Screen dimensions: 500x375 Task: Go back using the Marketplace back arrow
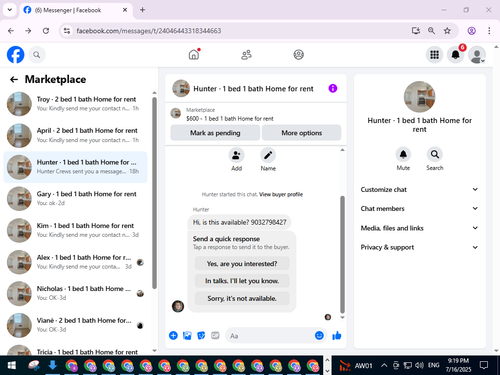pyautogui.click(x=14, y=79)
